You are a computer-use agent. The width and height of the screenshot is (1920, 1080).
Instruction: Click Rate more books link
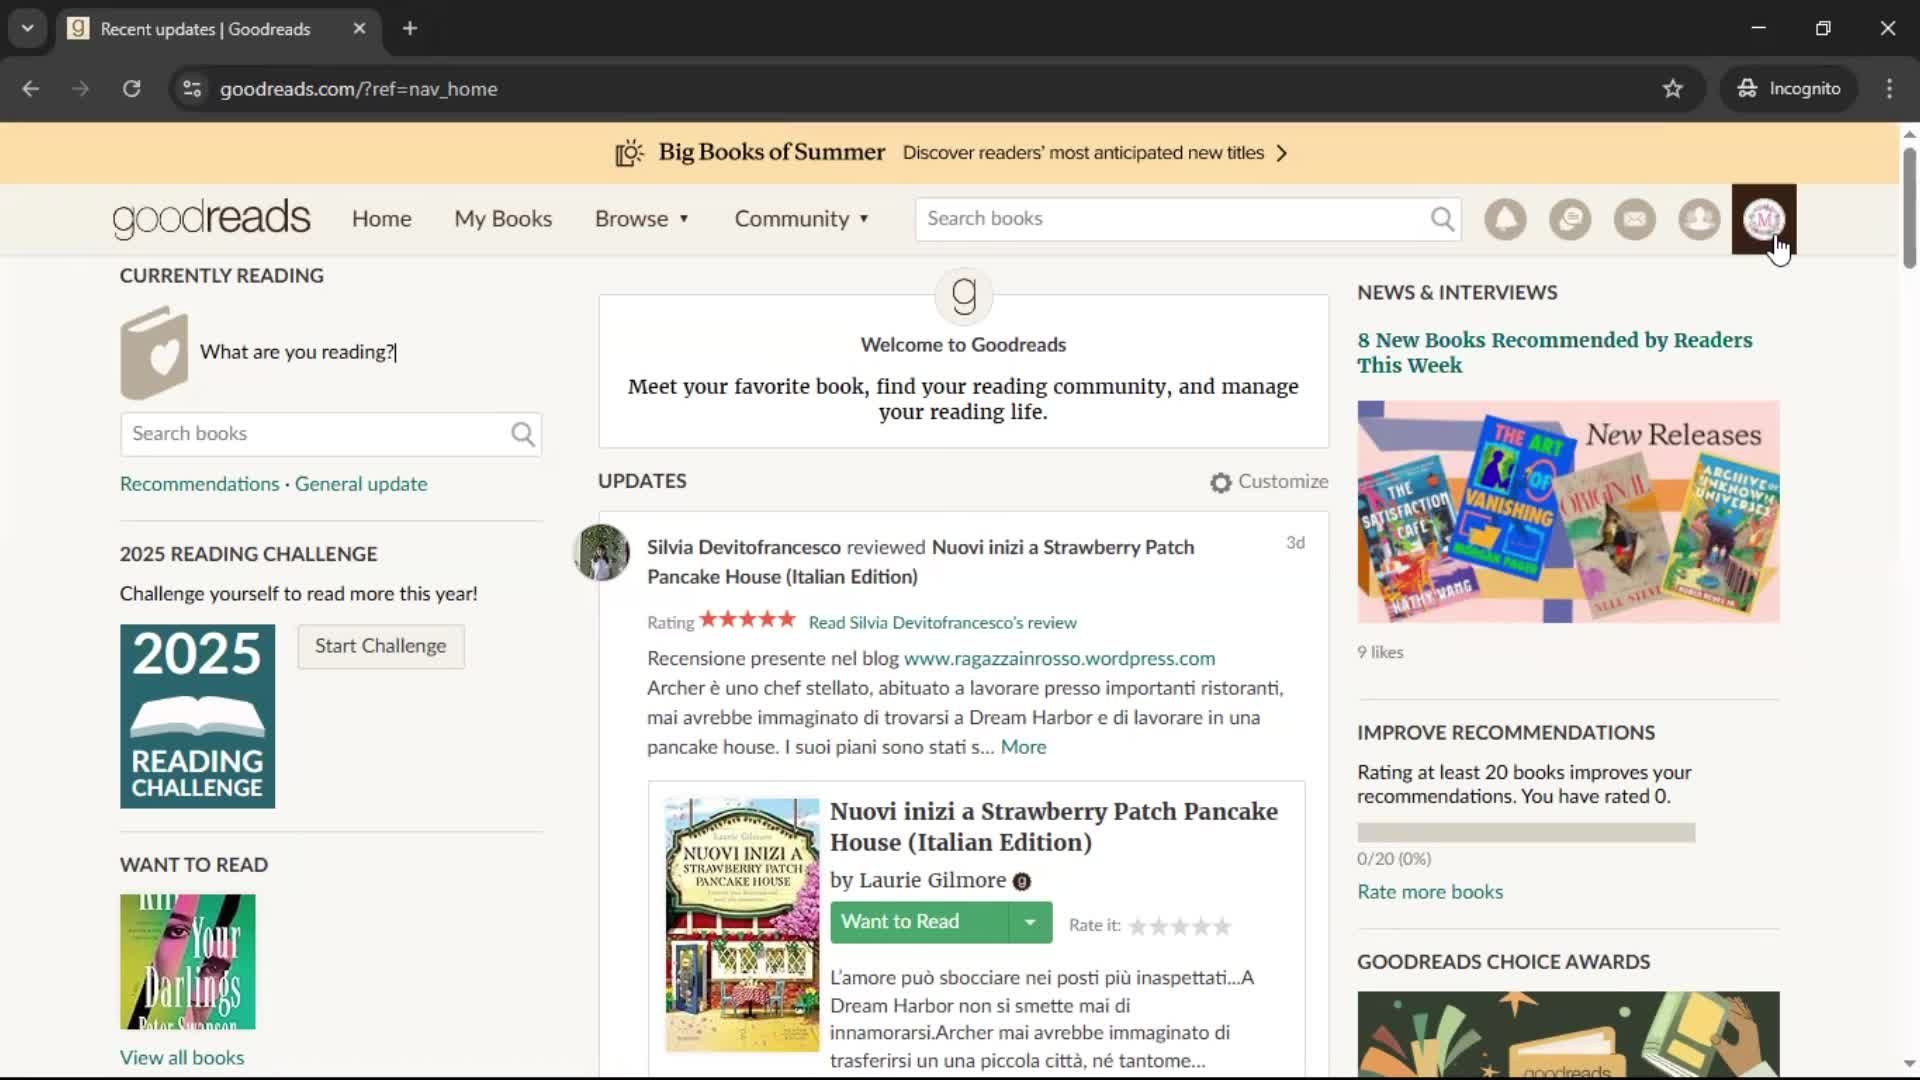1430,892
